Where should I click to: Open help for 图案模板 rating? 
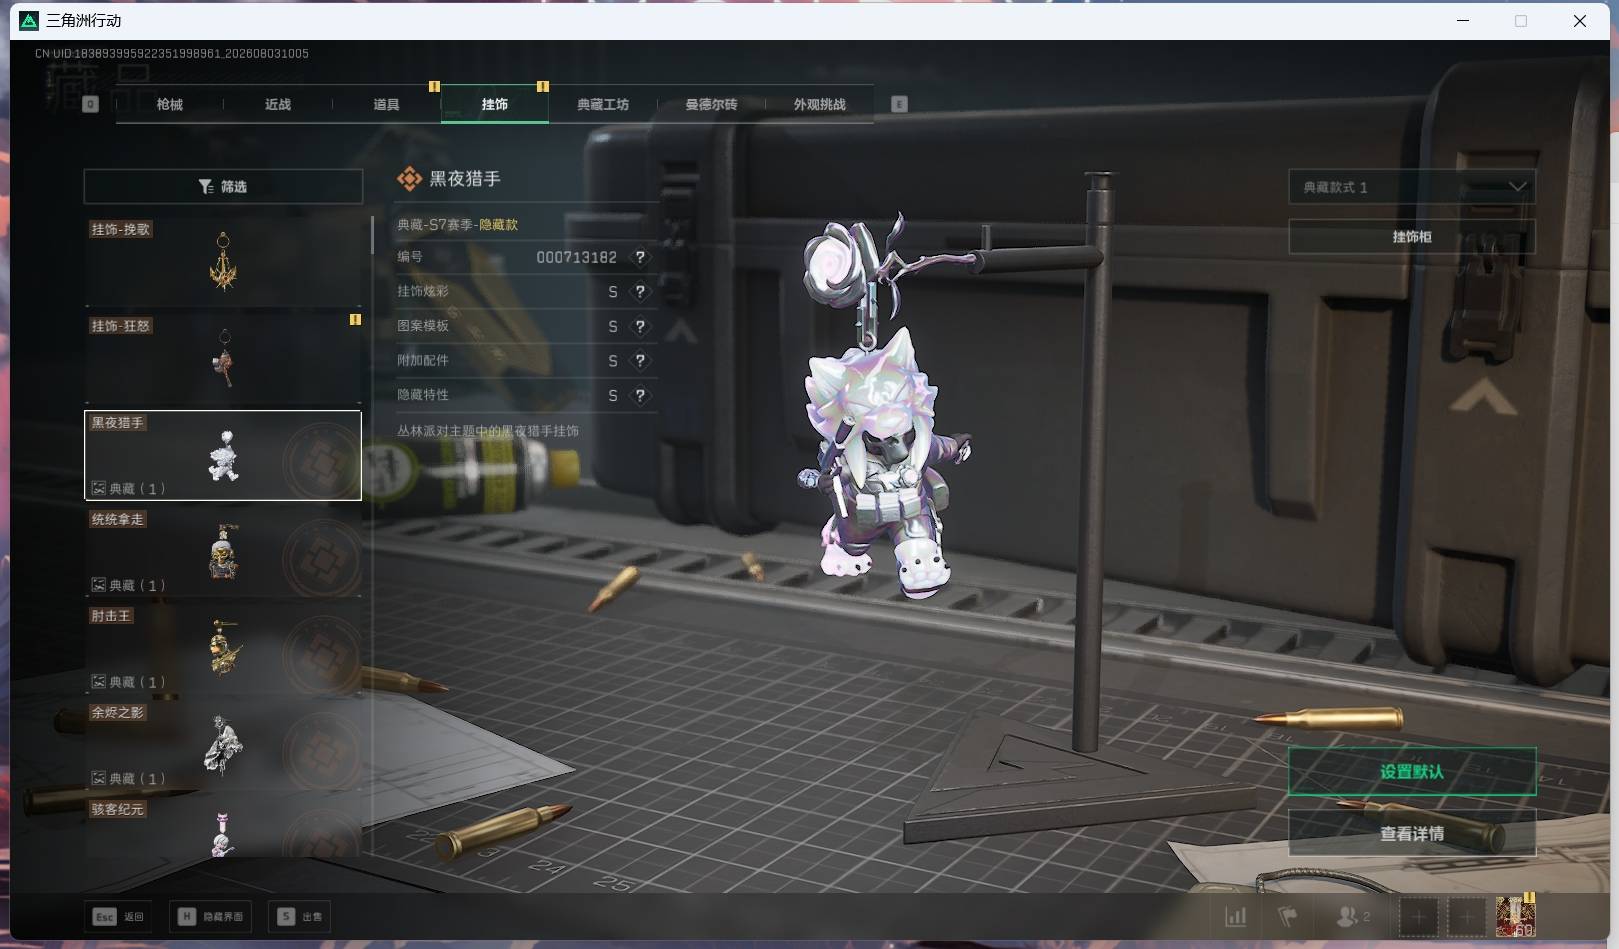640,326
